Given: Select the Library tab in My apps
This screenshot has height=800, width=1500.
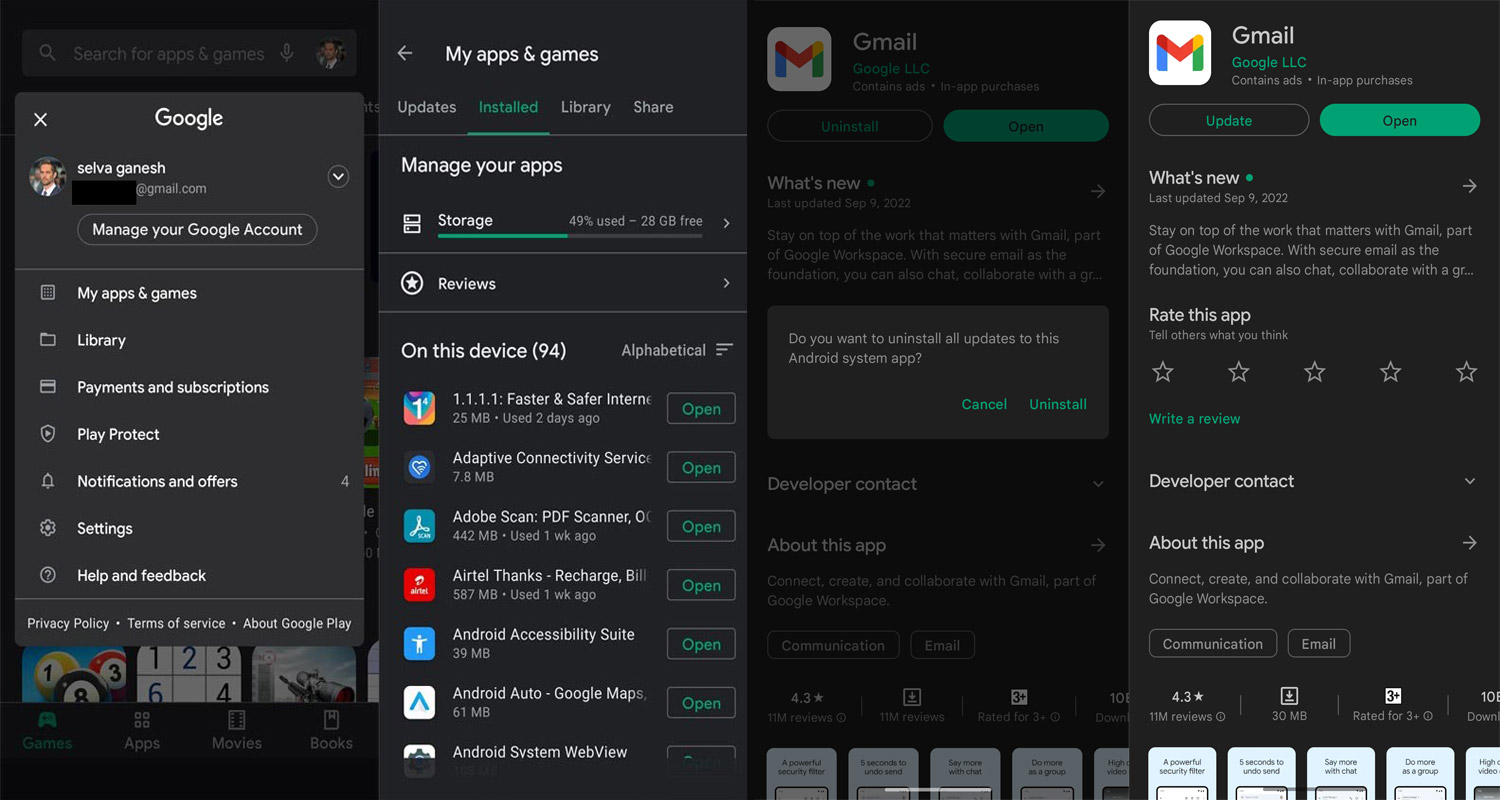Looking at the screenshot, I should (x=585, y=107).
